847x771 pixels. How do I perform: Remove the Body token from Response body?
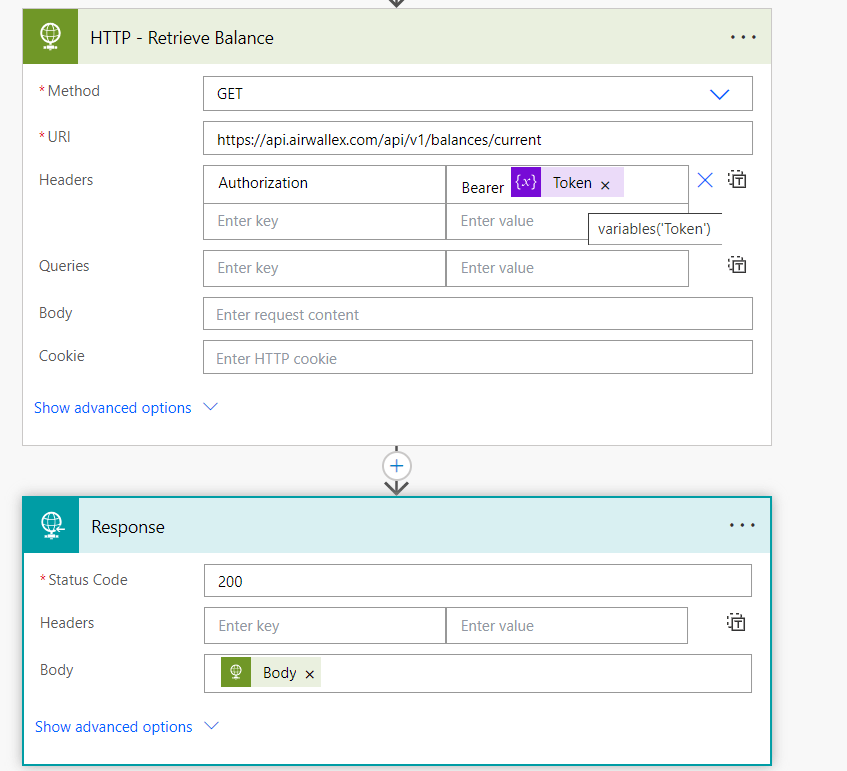[310, 674]
